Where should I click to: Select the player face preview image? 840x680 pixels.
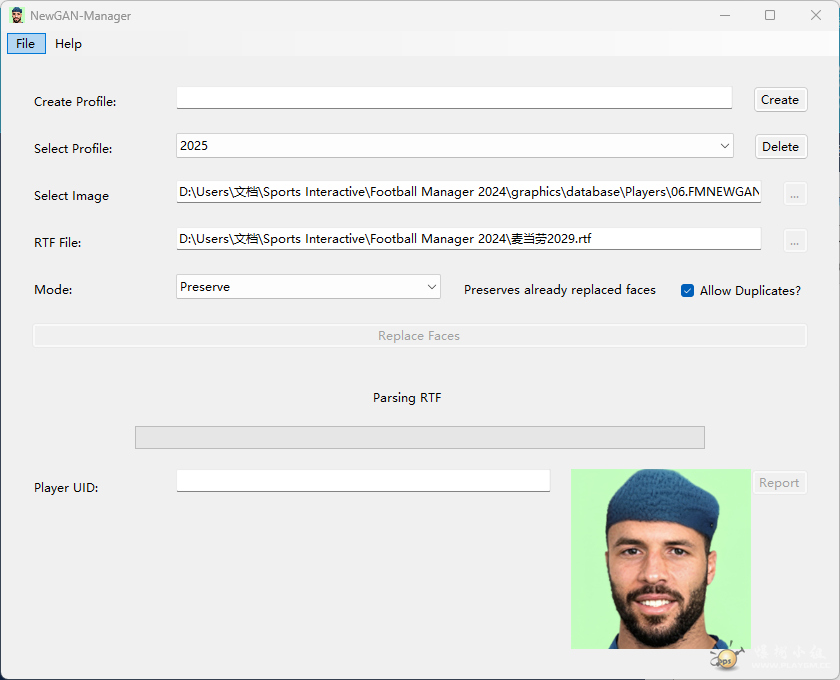pyautogui.click(x=660, y=559)
